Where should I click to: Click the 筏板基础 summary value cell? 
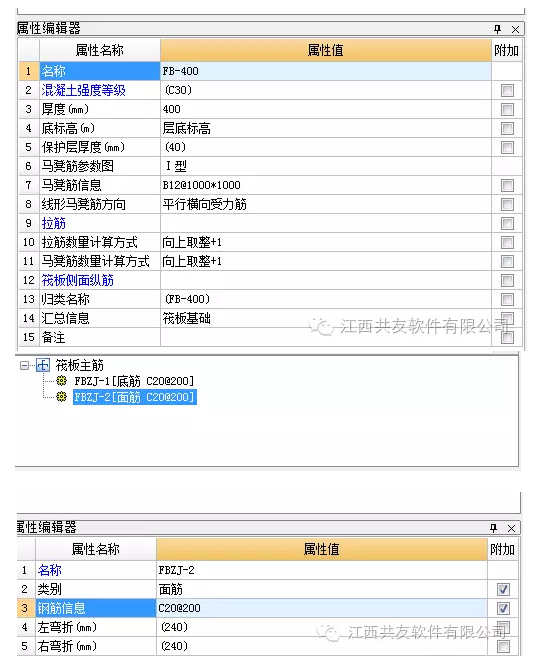pos(325,318)
